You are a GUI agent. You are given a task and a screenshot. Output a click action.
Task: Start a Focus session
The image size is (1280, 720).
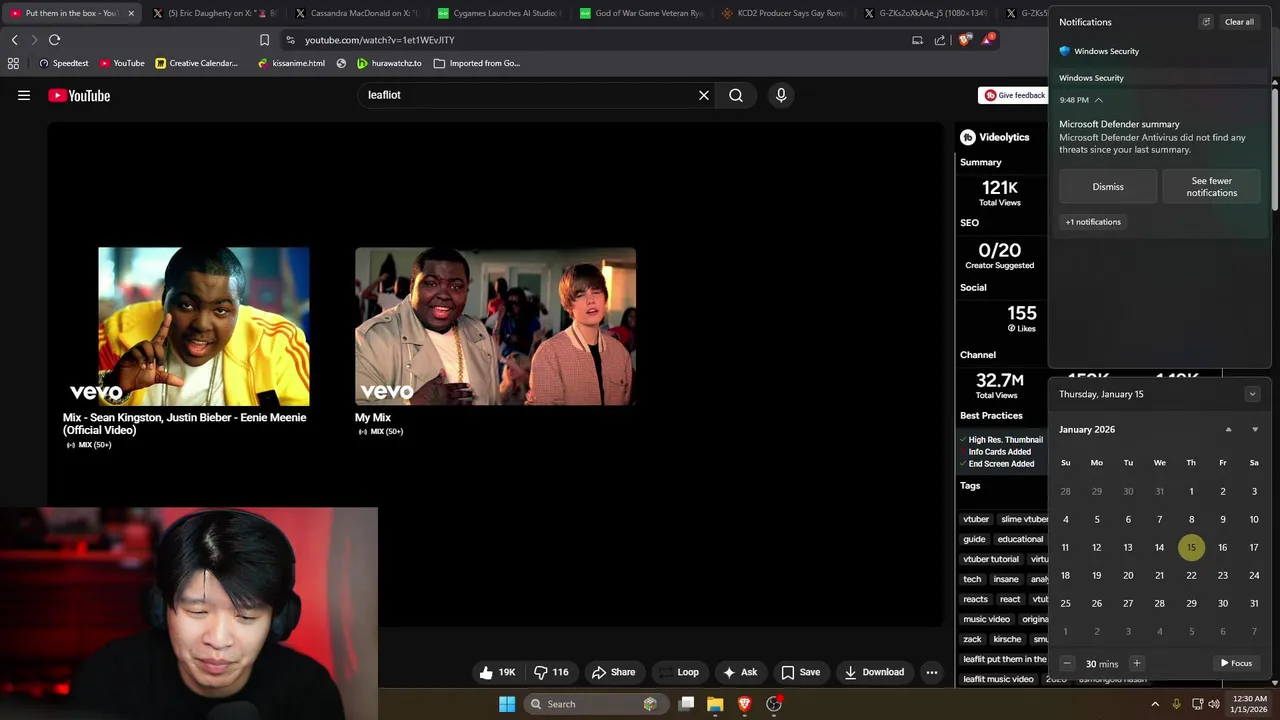click(x=1236, y=663)
